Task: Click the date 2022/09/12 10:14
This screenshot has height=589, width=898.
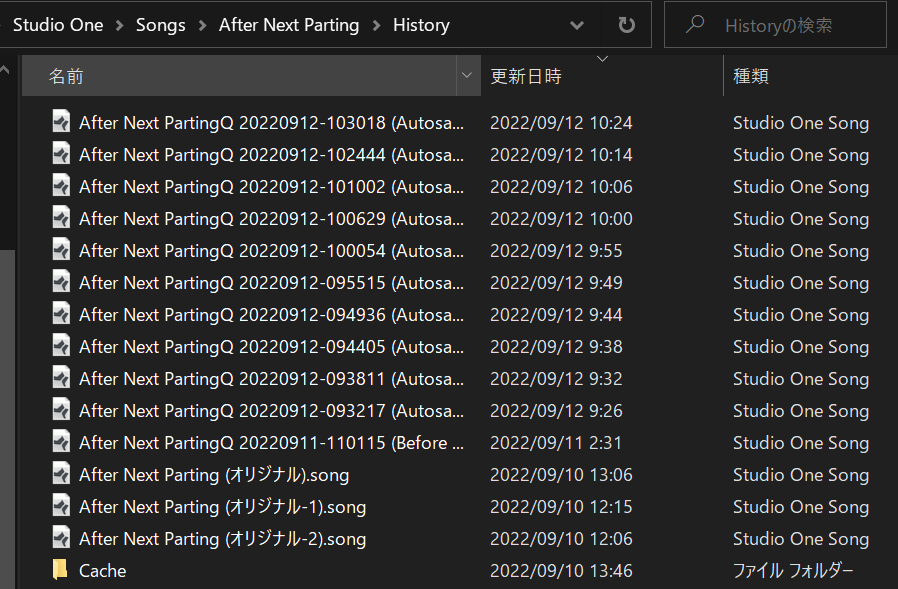Action: coord(561,155)
